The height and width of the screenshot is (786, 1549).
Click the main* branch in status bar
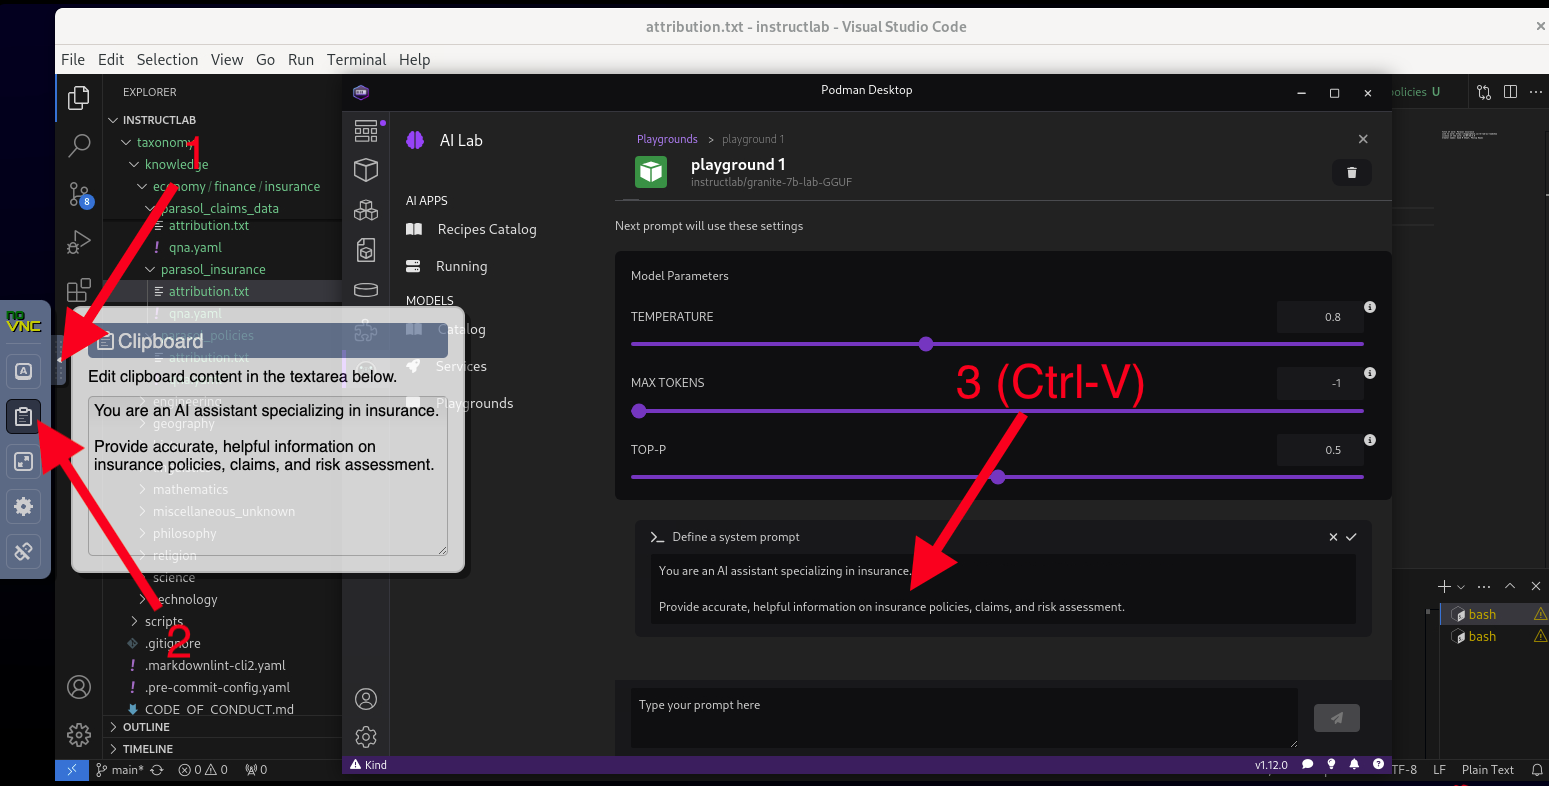pyautogui.click(x=120, y=770)
